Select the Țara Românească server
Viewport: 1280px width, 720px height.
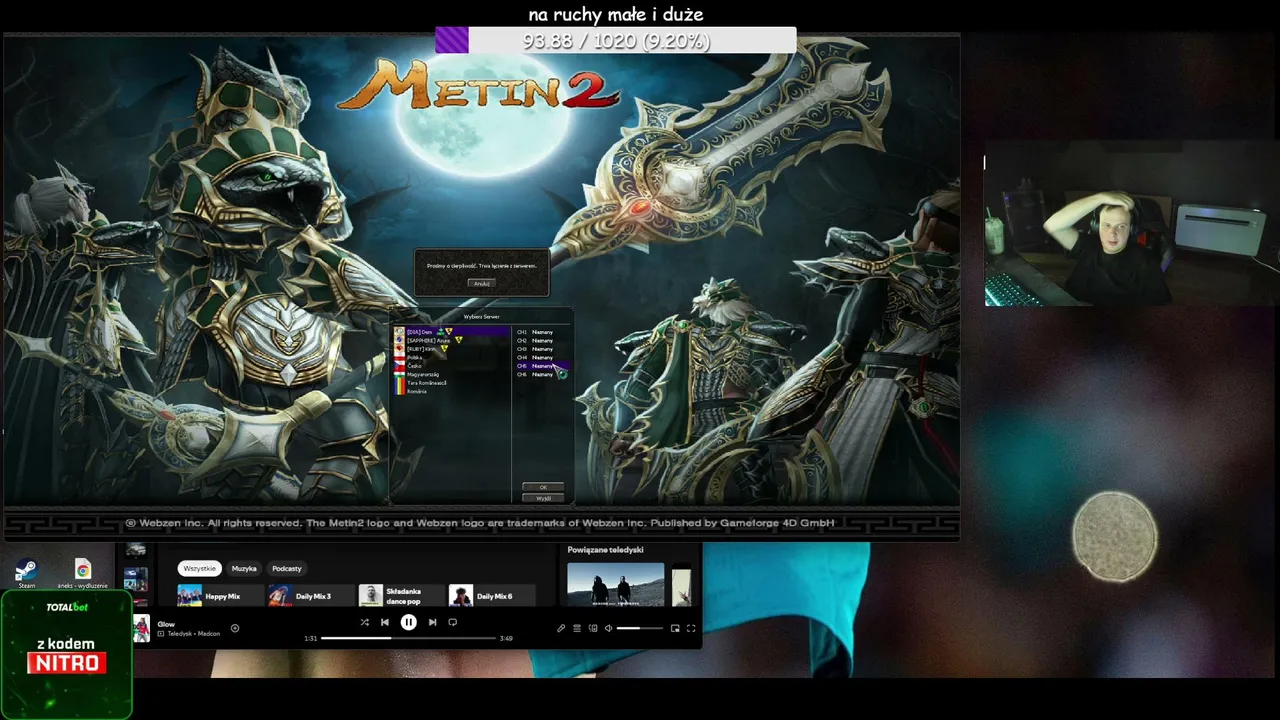(451, 383)
